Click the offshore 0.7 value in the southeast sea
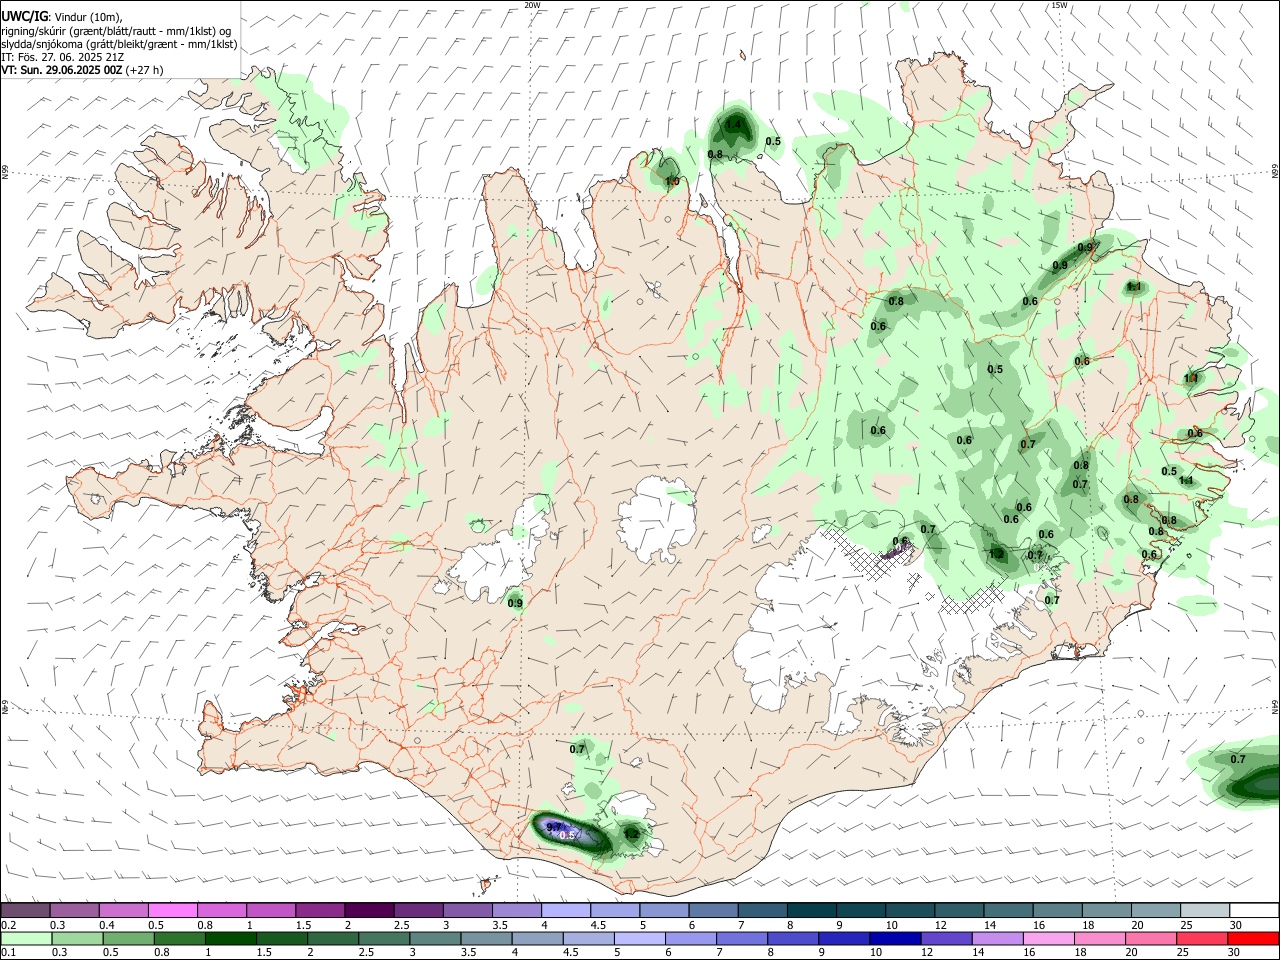The height and width of the screenshot is (960, 1280). [x=1238, y=759]
